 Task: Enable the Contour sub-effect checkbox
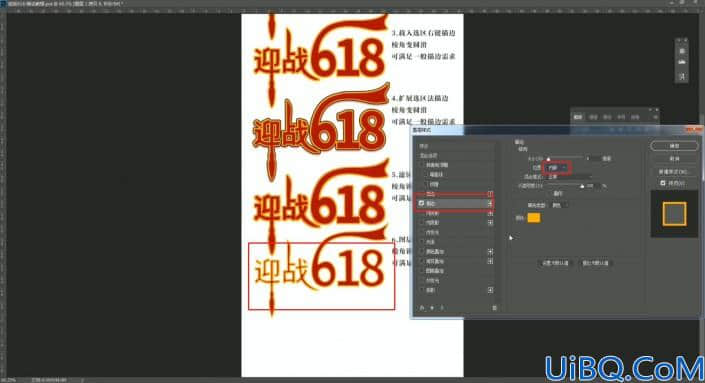pos(427,174)
